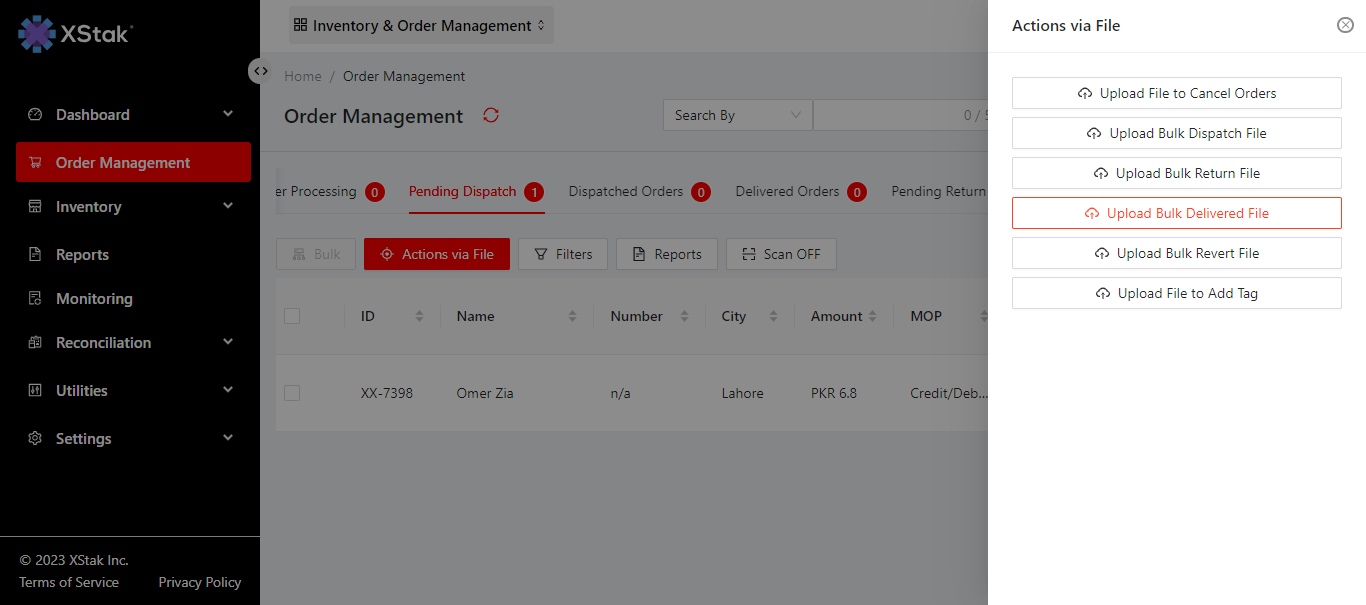
Task: Open the Search By dropdown
Action: (x=738, y=115)
